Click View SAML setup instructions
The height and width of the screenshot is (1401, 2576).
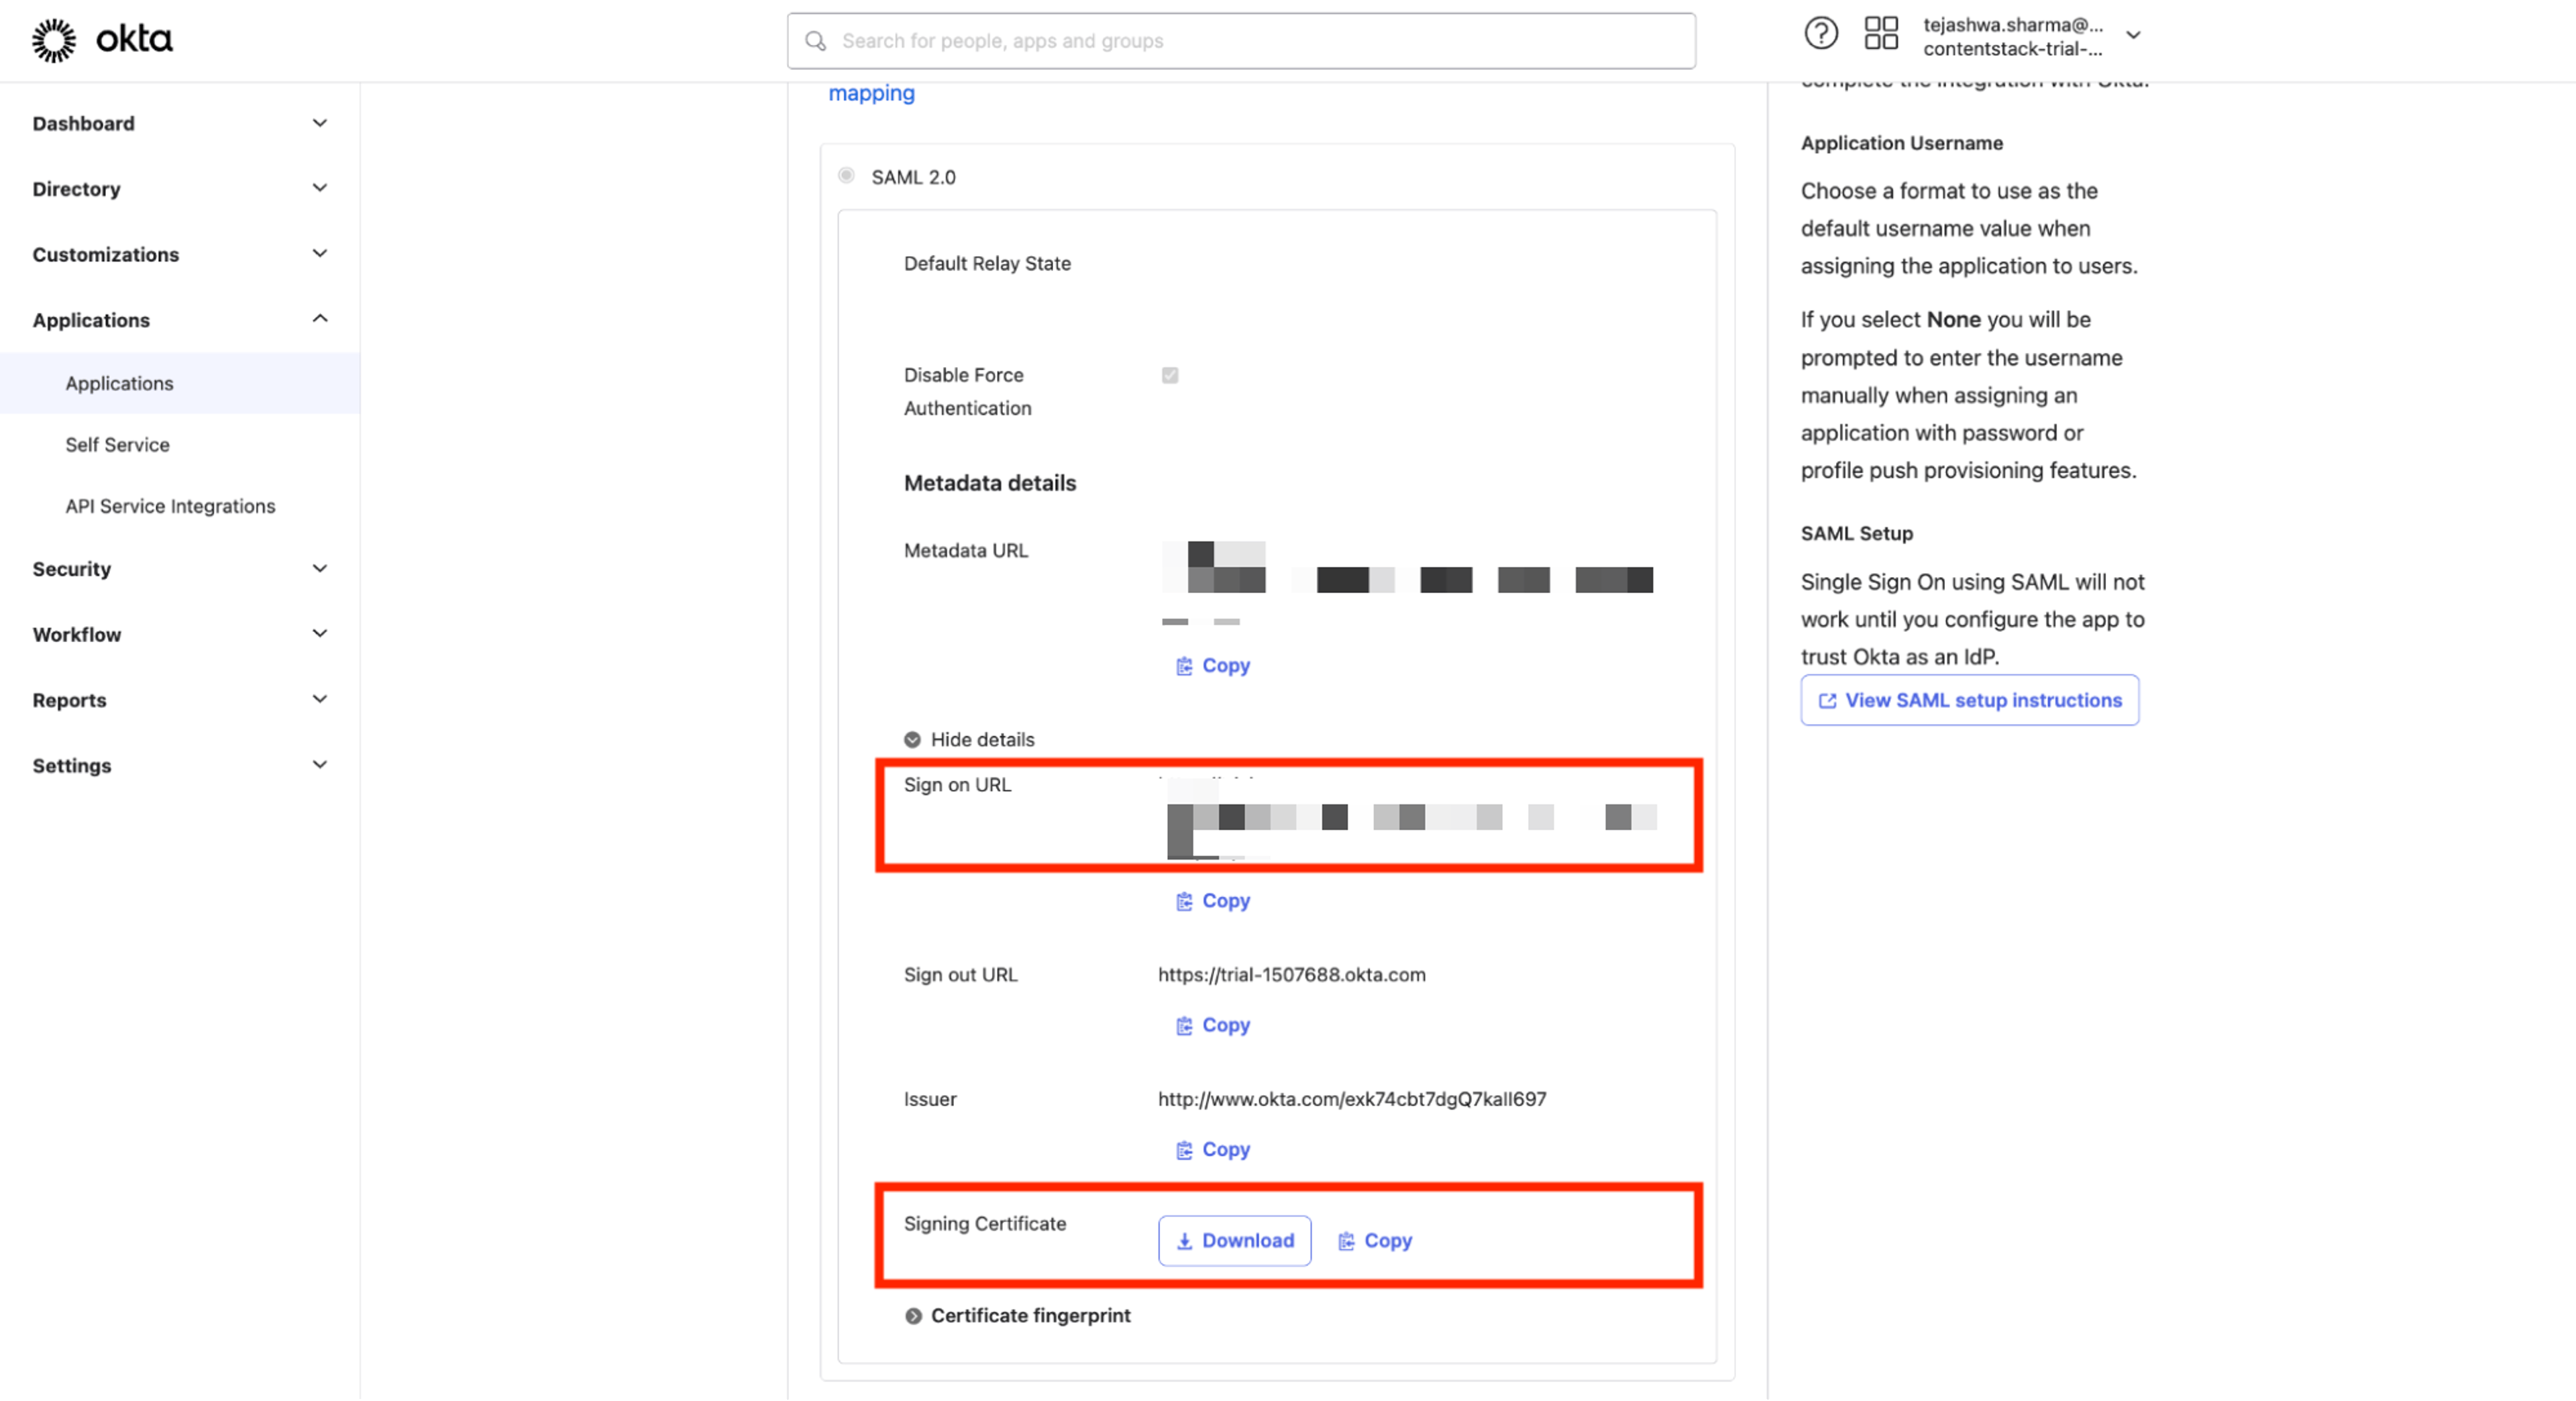(1969, 701)
